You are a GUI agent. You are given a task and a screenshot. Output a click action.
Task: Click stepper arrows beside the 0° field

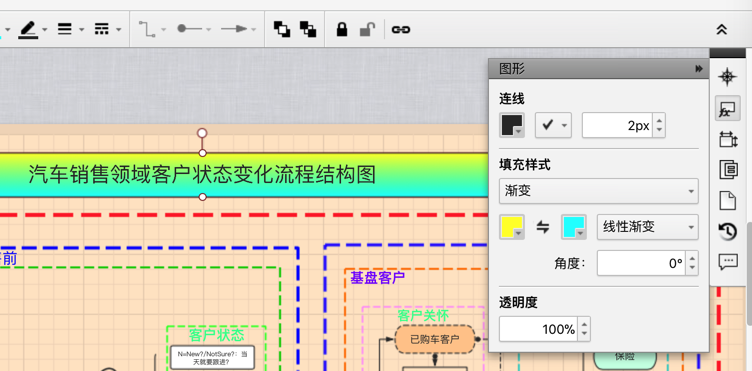(692, 263)
